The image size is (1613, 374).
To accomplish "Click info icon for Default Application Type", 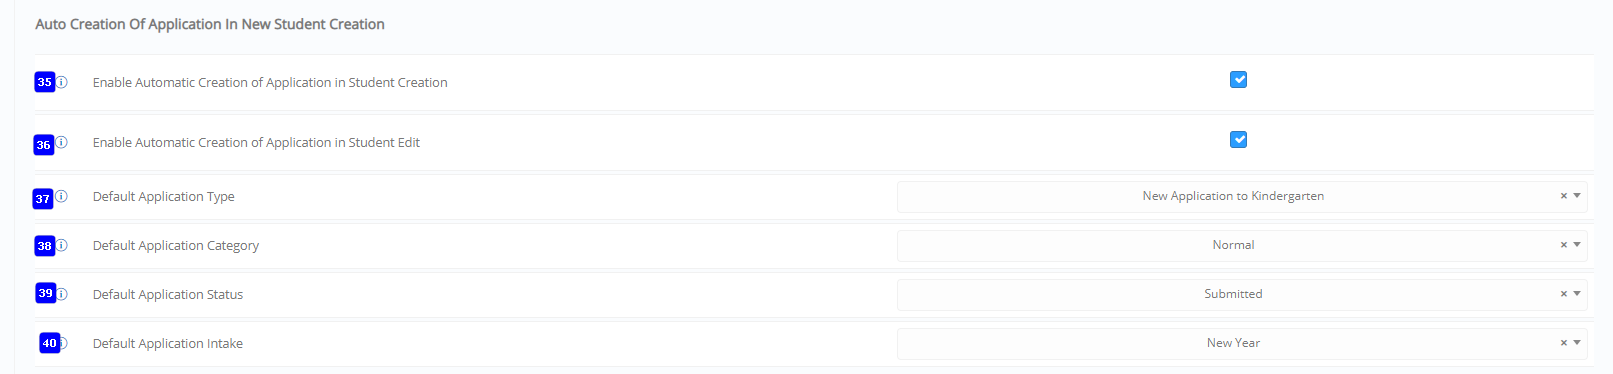I will [62, 196].
